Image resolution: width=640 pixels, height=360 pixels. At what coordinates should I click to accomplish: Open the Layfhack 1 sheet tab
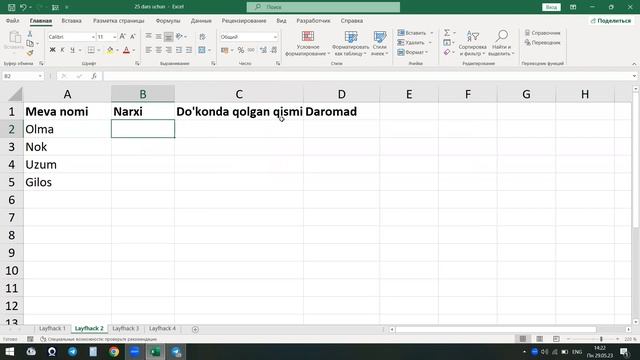click(52, 328)
